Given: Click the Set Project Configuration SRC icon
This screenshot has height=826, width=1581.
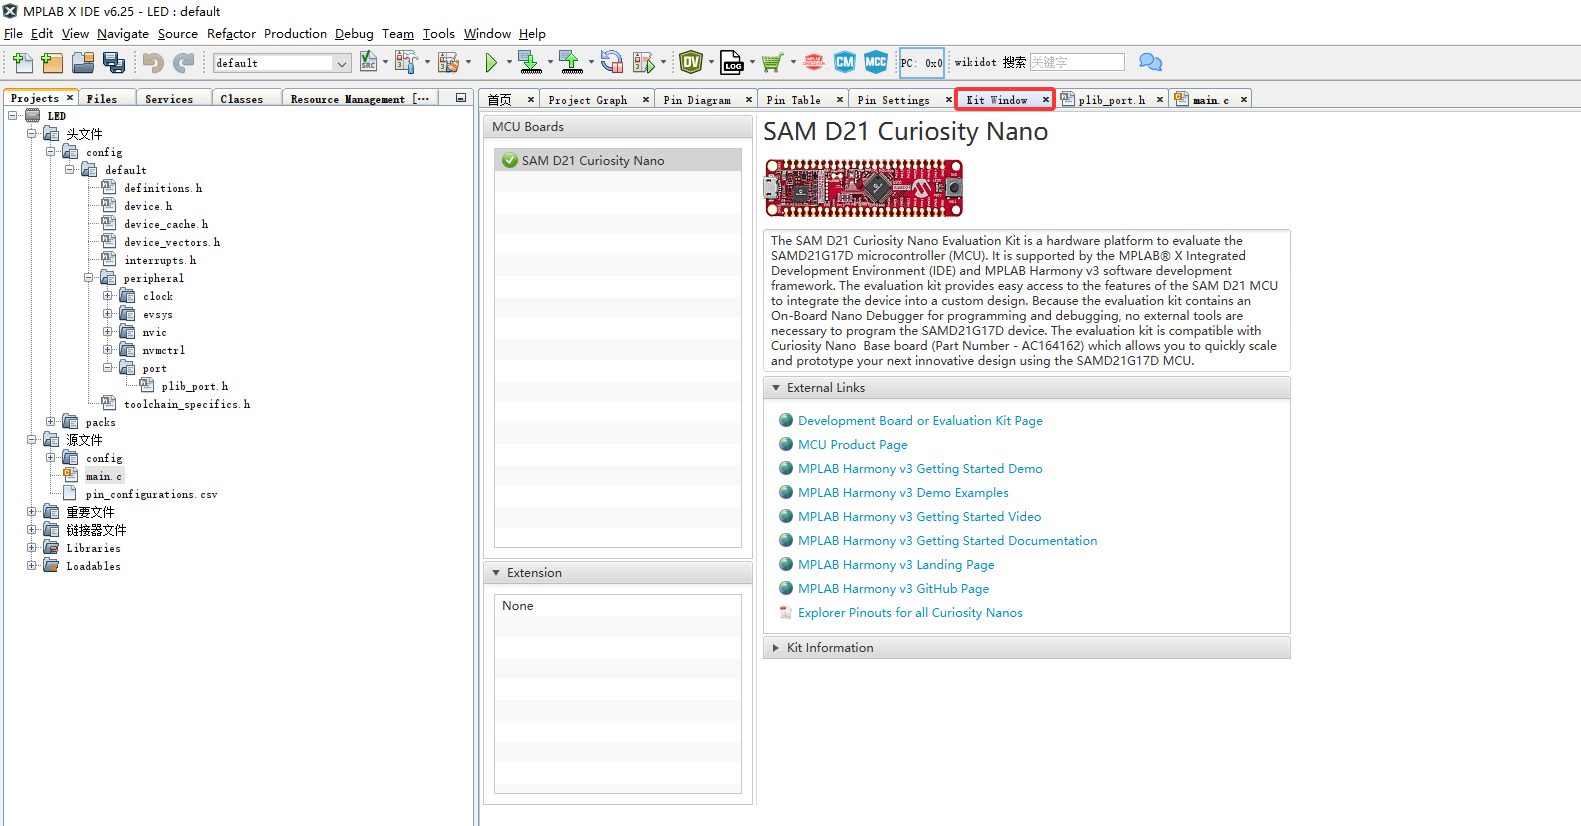Looking at the screenshot, I should [x=368, y=62].
